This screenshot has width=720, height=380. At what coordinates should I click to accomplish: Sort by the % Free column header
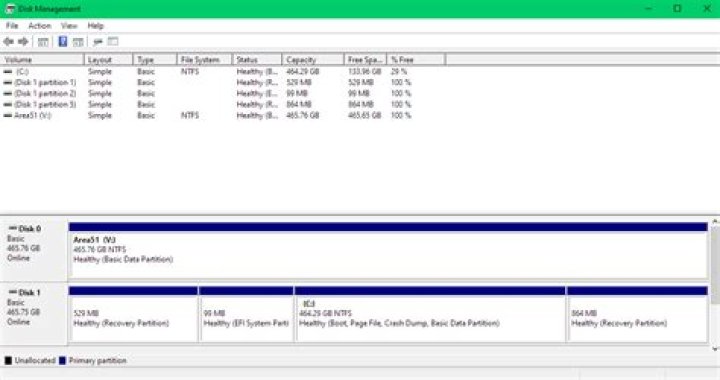click(x=416, y=60)
